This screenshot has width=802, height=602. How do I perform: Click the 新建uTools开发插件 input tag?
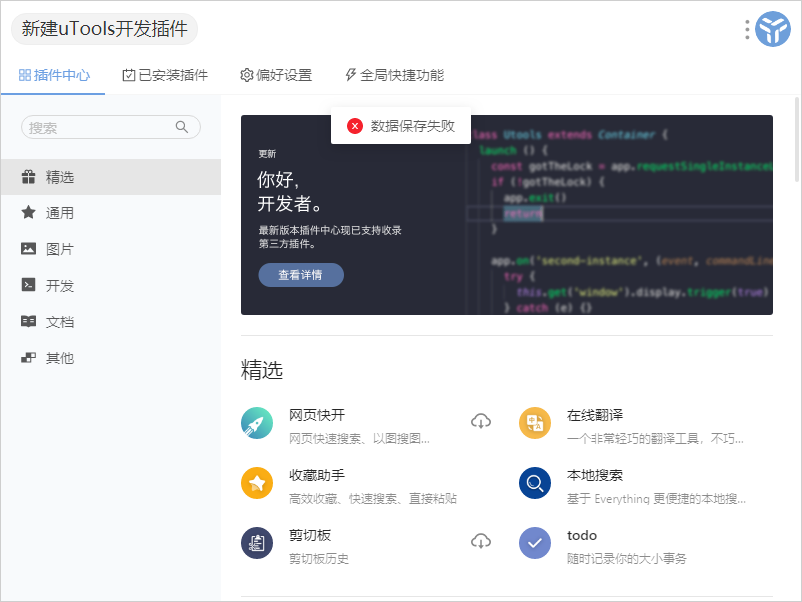[x=104, y=29]
